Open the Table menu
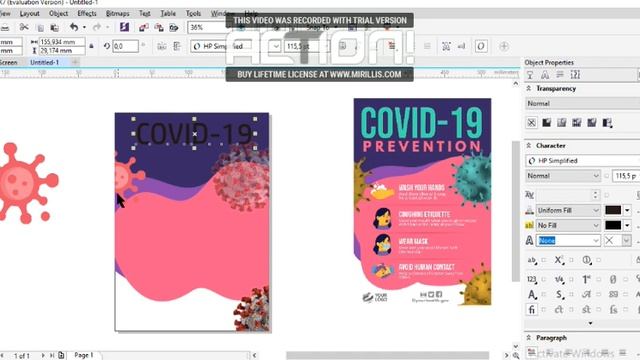This screenshot has width=640, height=360. click(168, 13)
